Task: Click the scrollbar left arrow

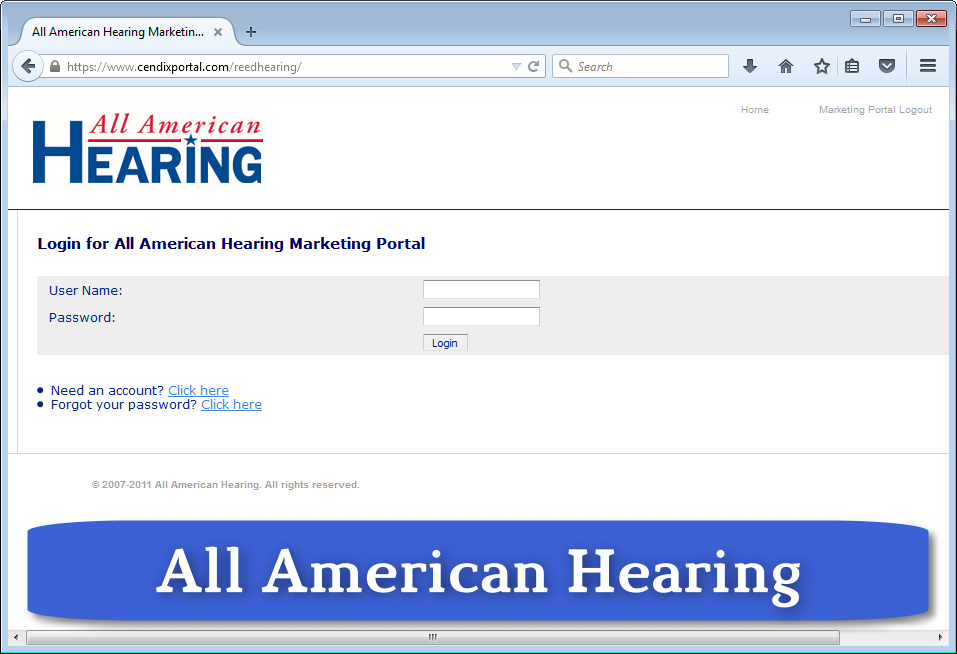Action: pyautogui.click(x=16, y=637)
